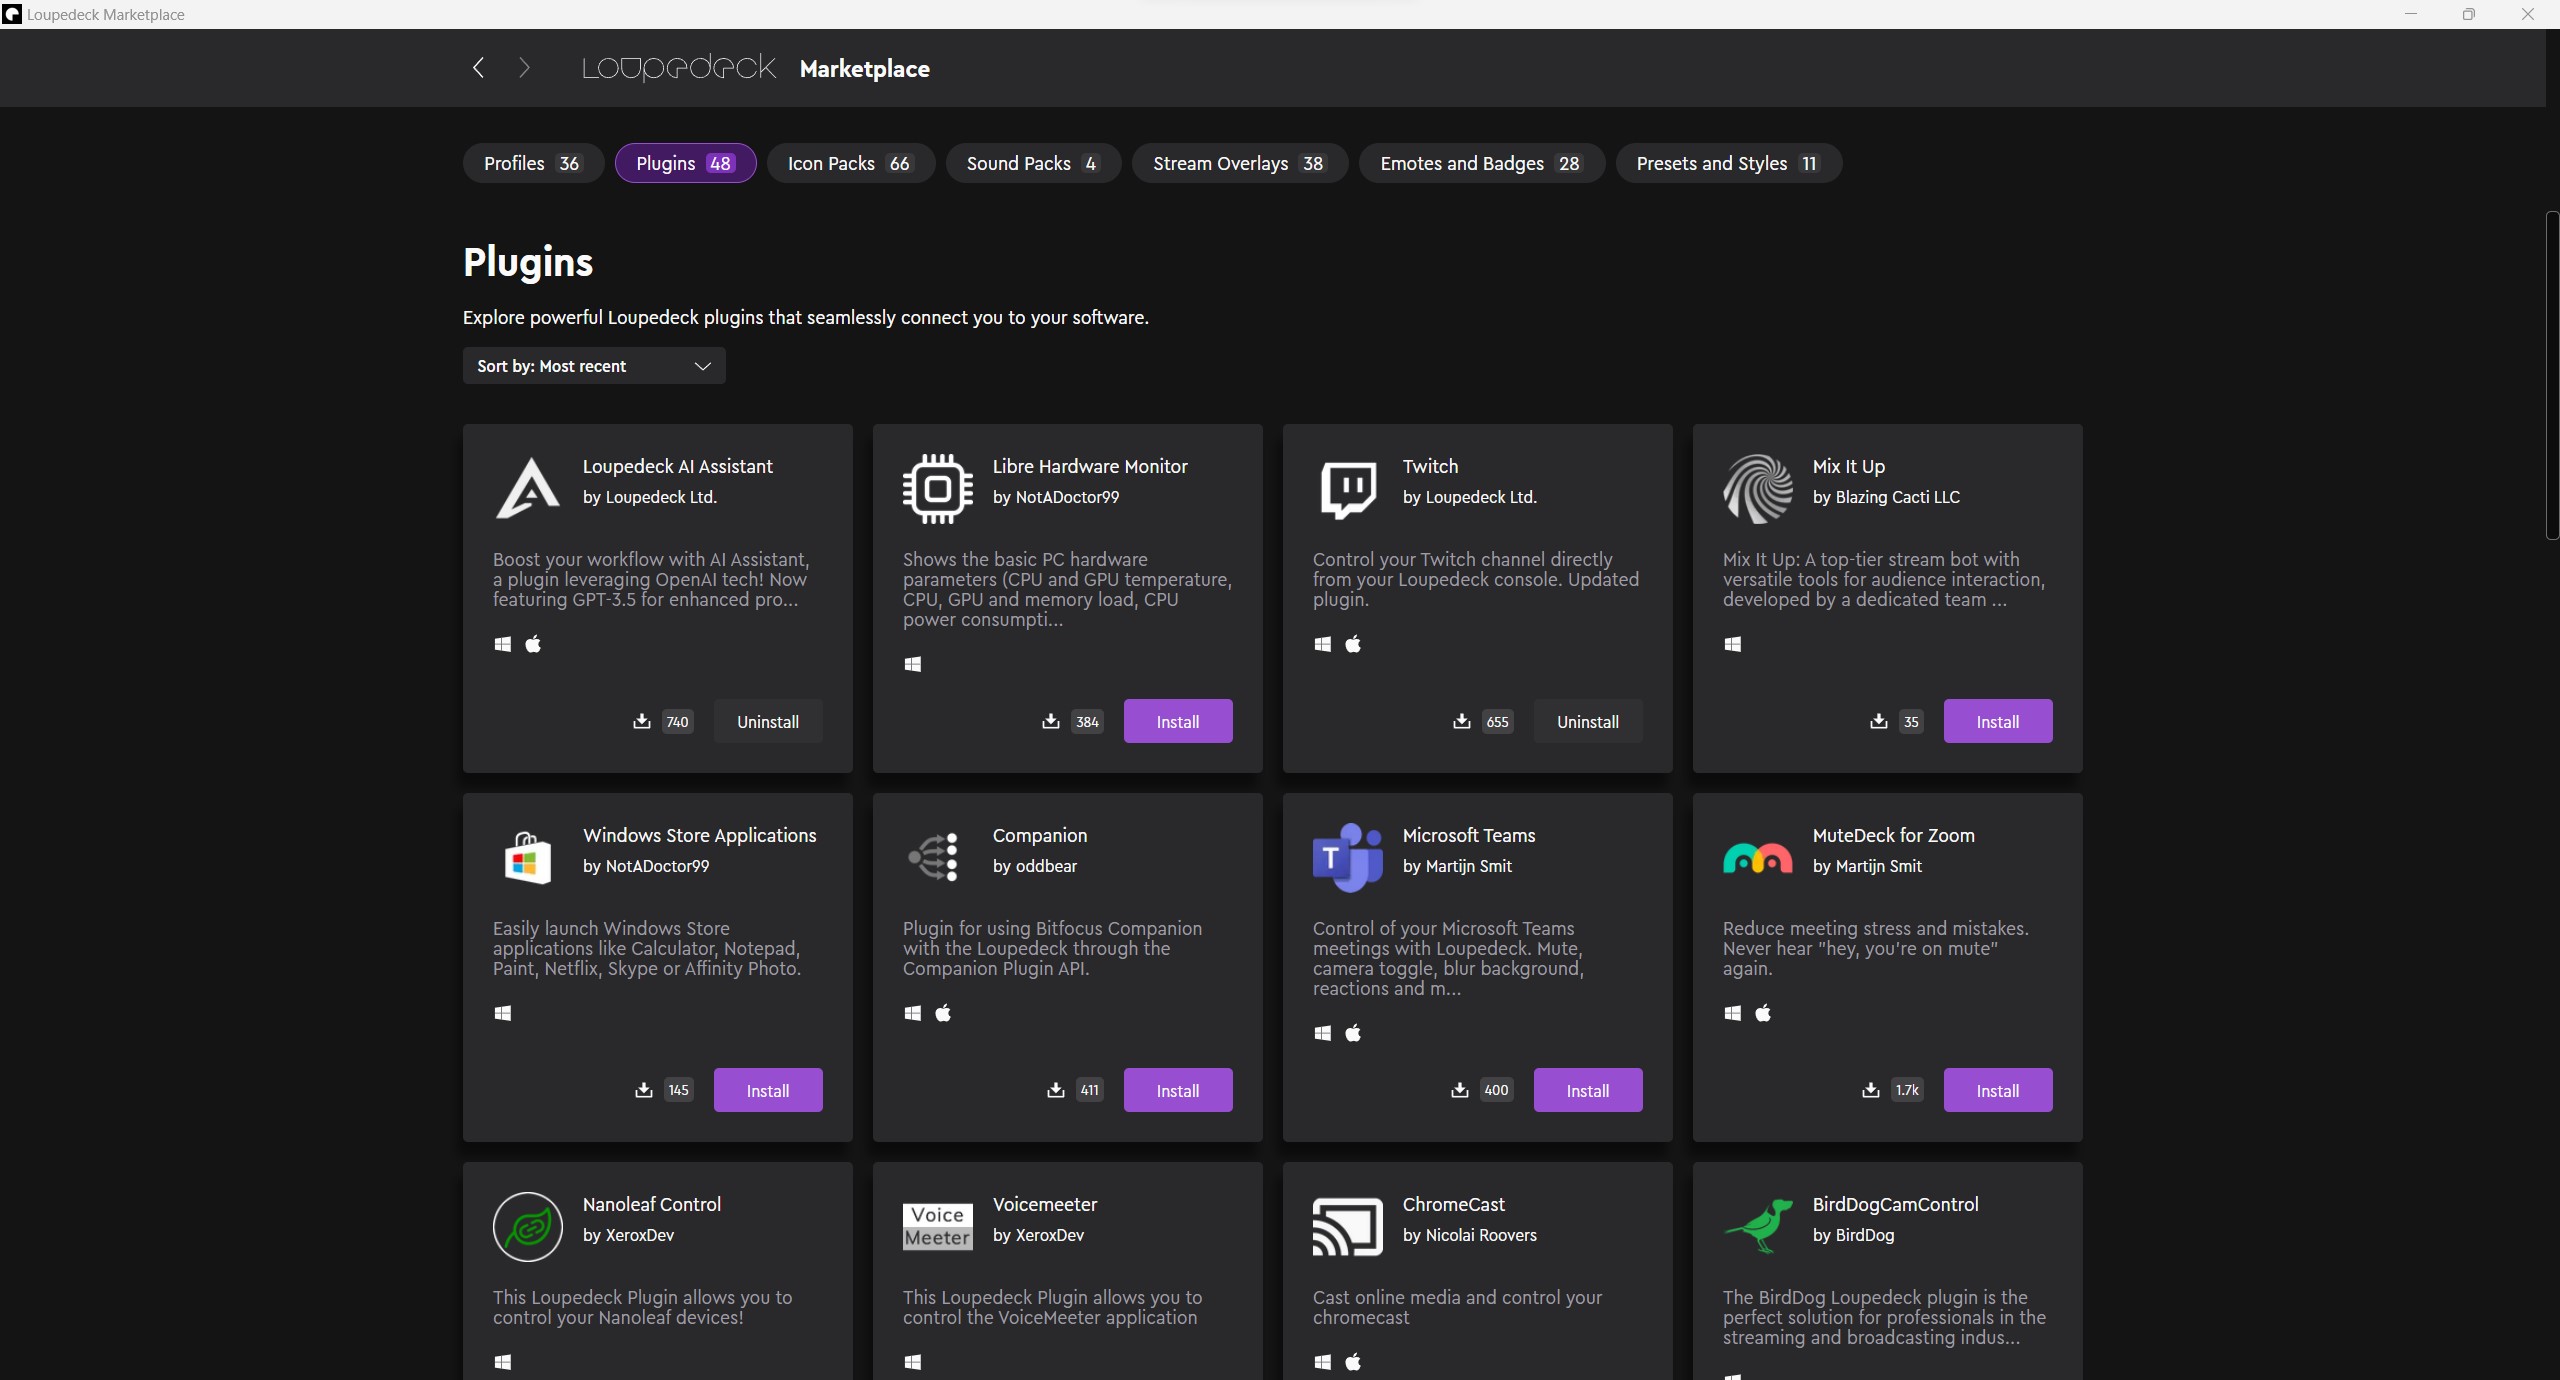Go forward with the right arrow
Viewport: 2560px width, 1380px height.
(524, 68)
